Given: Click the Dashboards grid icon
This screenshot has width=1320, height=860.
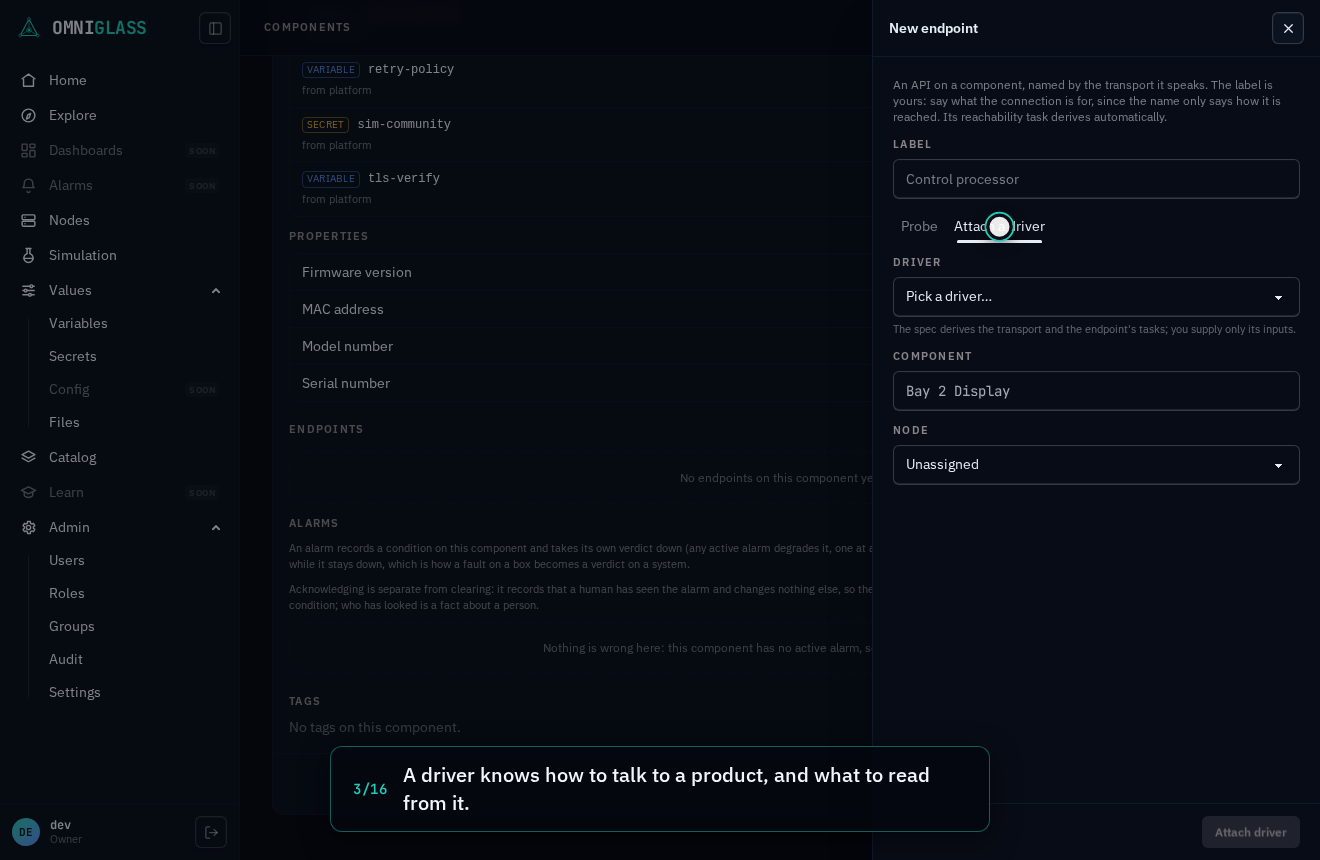Looking at the screenshot, I should 29,150.
